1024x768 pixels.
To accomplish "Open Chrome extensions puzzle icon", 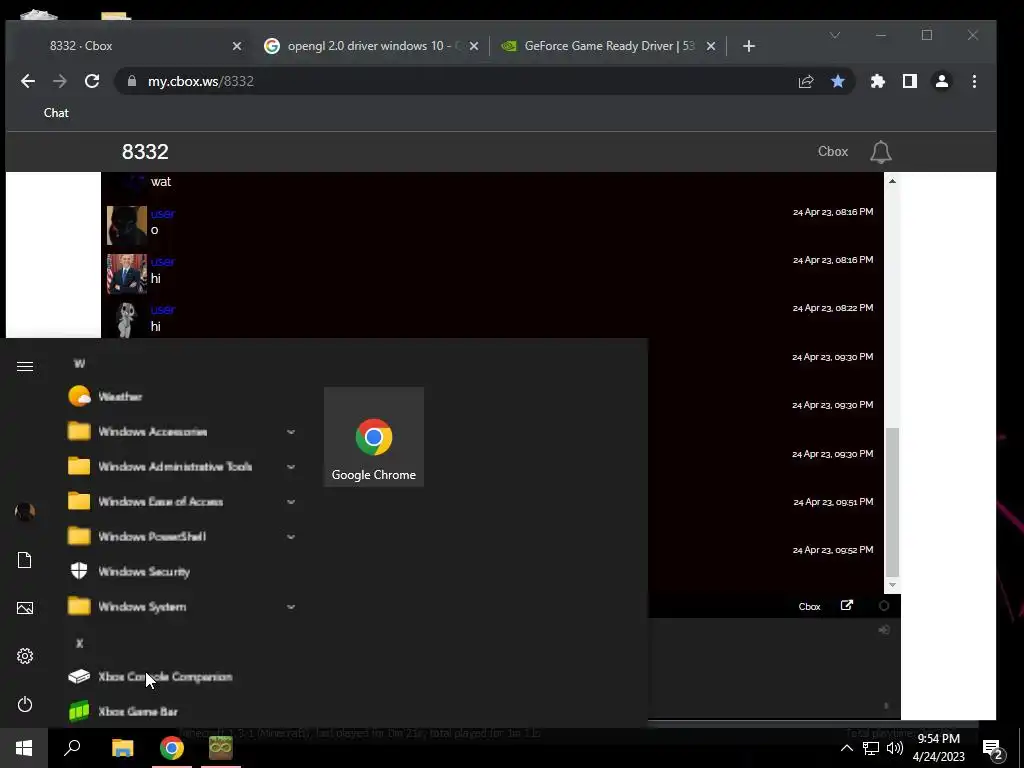I will click(x=878, y=81).
